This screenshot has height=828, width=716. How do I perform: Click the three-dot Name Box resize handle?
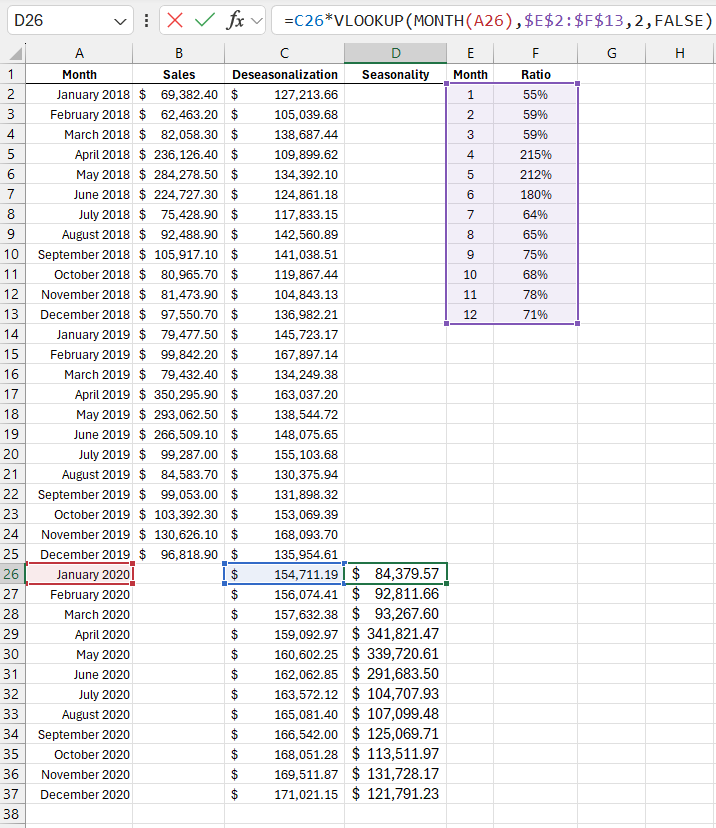pos(147,20)
